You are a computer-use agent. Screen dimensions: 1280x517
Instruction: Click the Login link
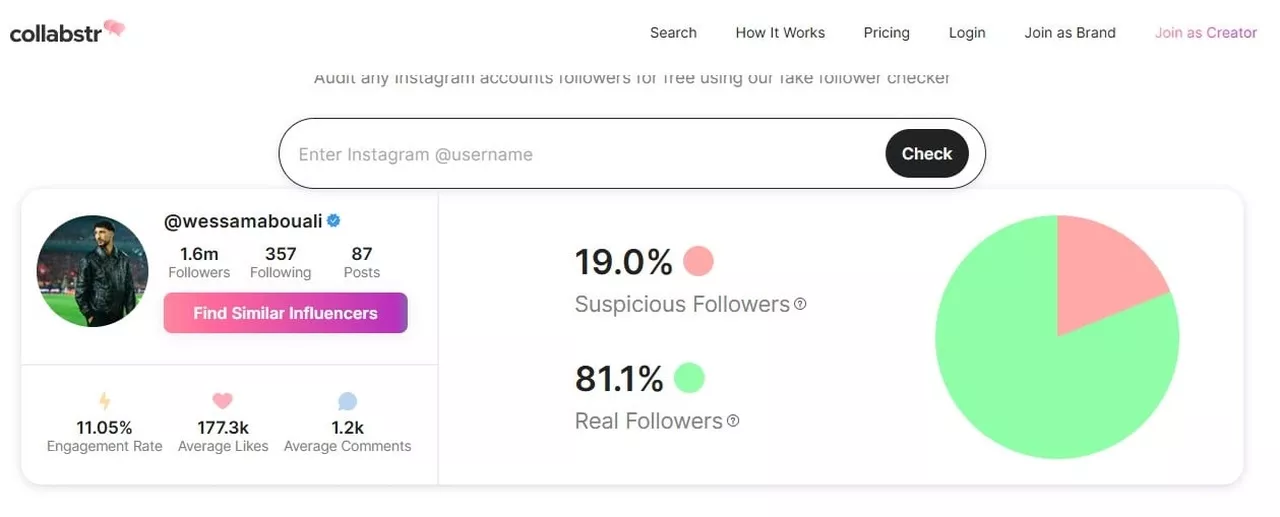click(967, 33)
